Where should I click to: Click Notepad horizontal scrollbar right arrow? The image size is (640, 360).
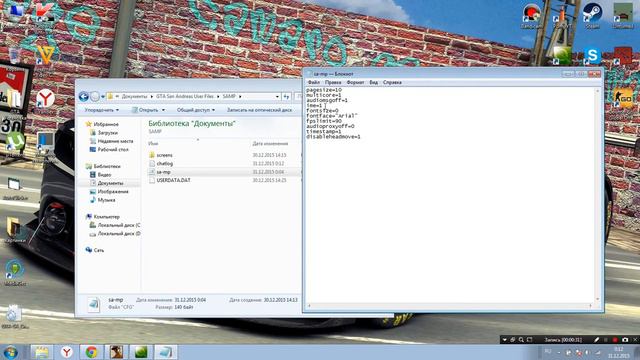pyautogui.click(x=591, y=306)
